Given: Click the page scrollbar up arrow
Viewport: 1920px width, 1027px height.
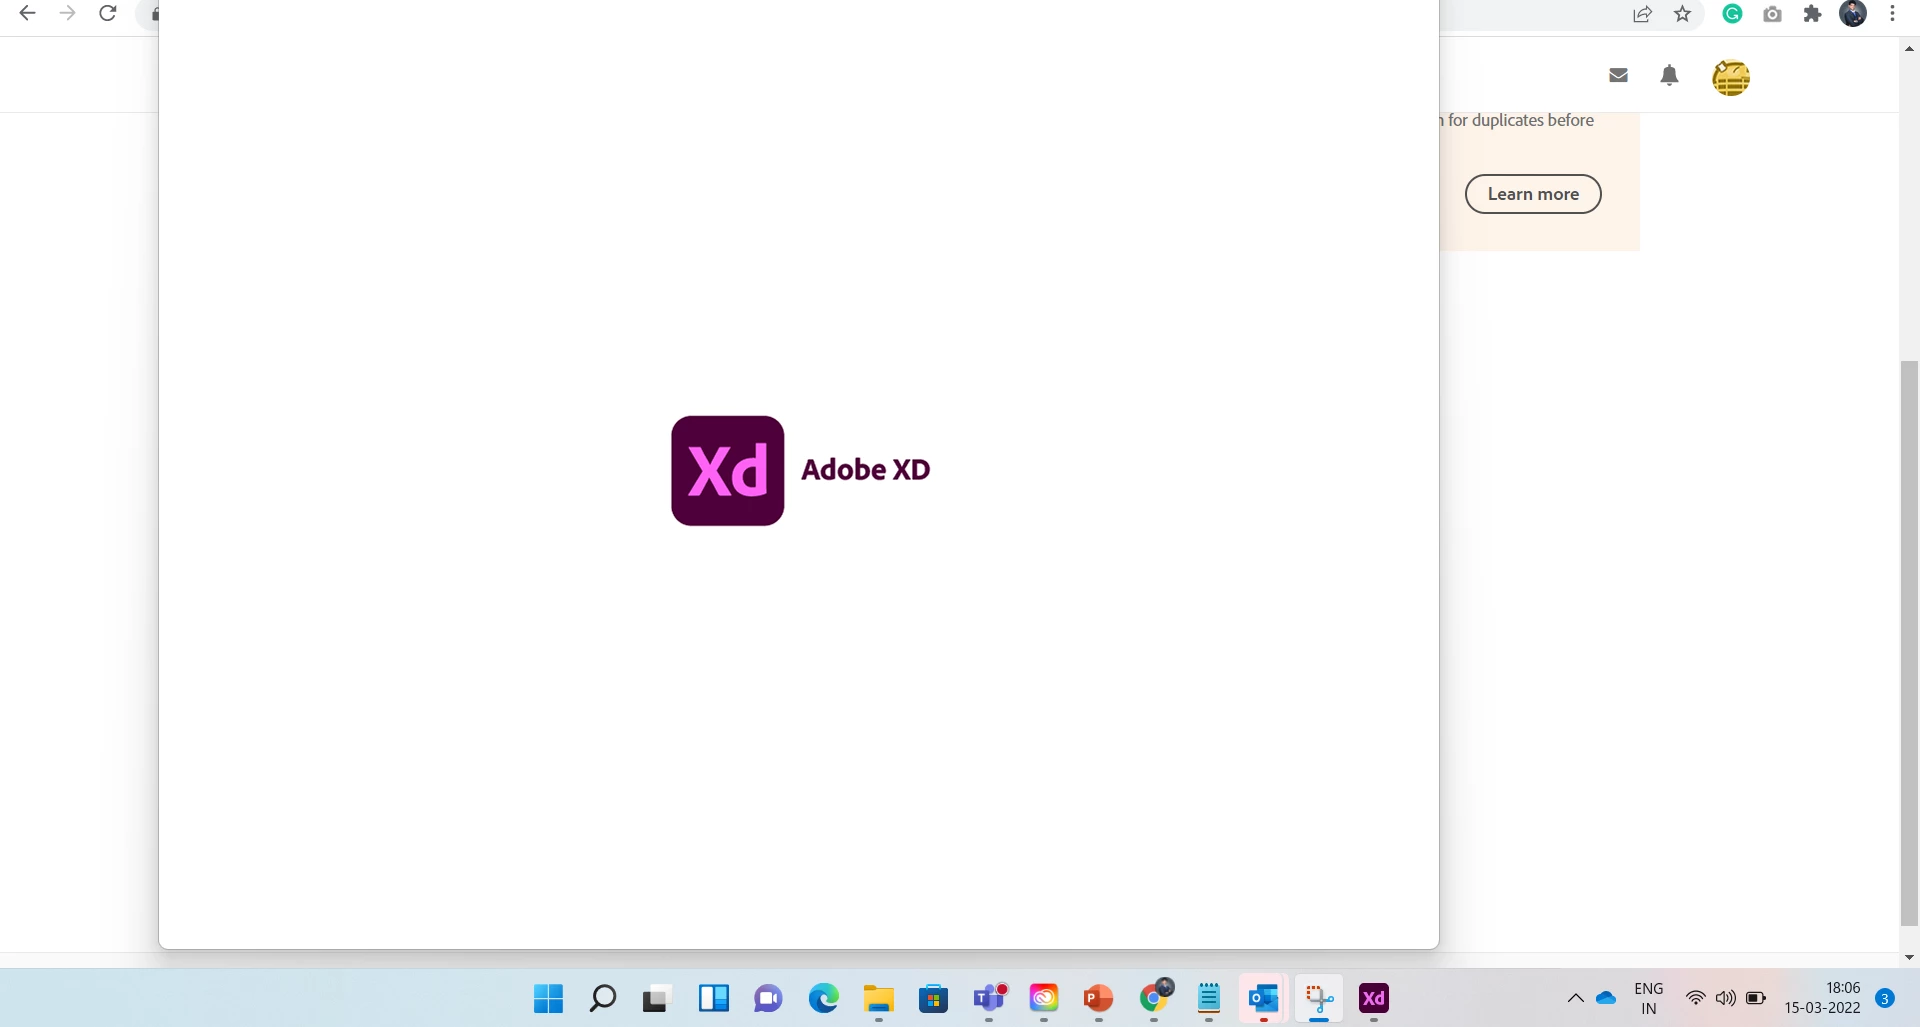Looking at the screenshot, I should (1909, 48).
